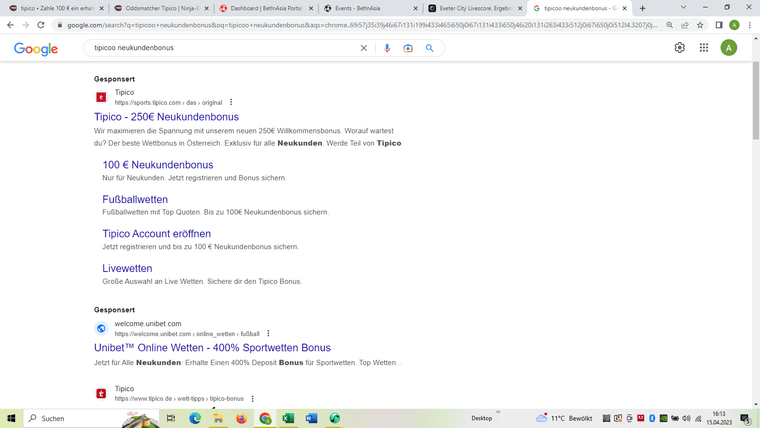Launch Microsoft Edge from the taskbar
Screen dimensions: 760x428
[195, 418]
